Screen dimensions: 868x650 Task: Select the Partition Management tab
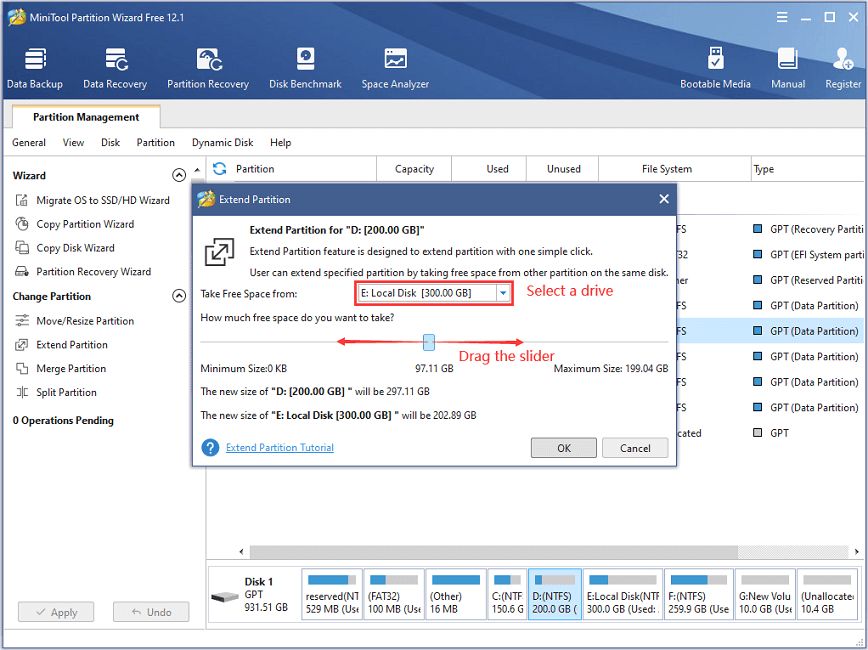86,117
